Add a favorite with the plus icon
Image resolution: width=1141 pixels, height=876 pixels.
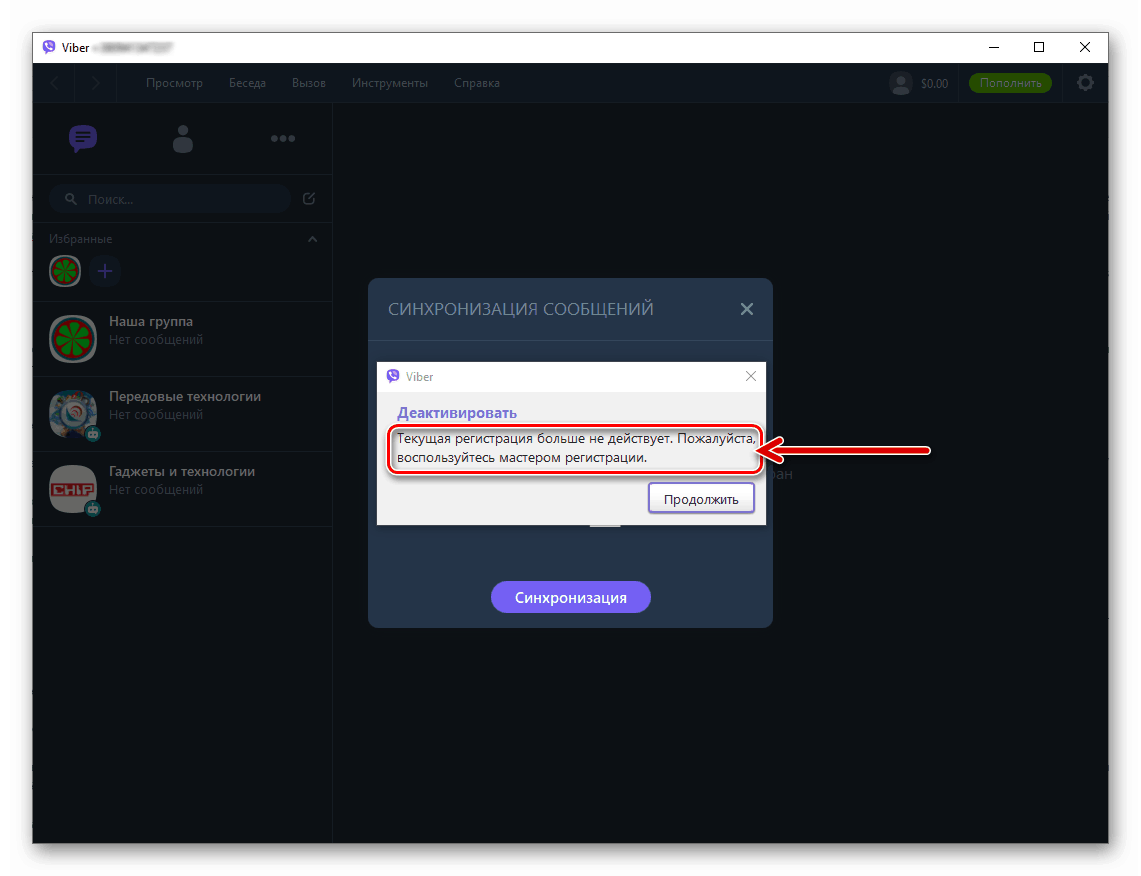[105, 271]
